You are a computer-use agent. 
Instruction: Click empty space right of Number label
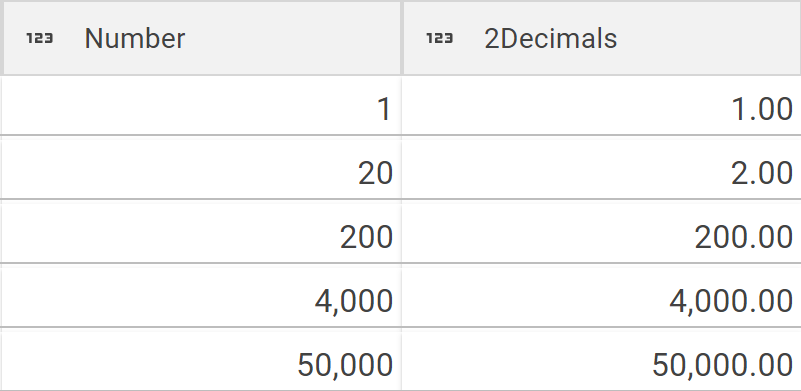pyautogui.click(x=291, y=38)
